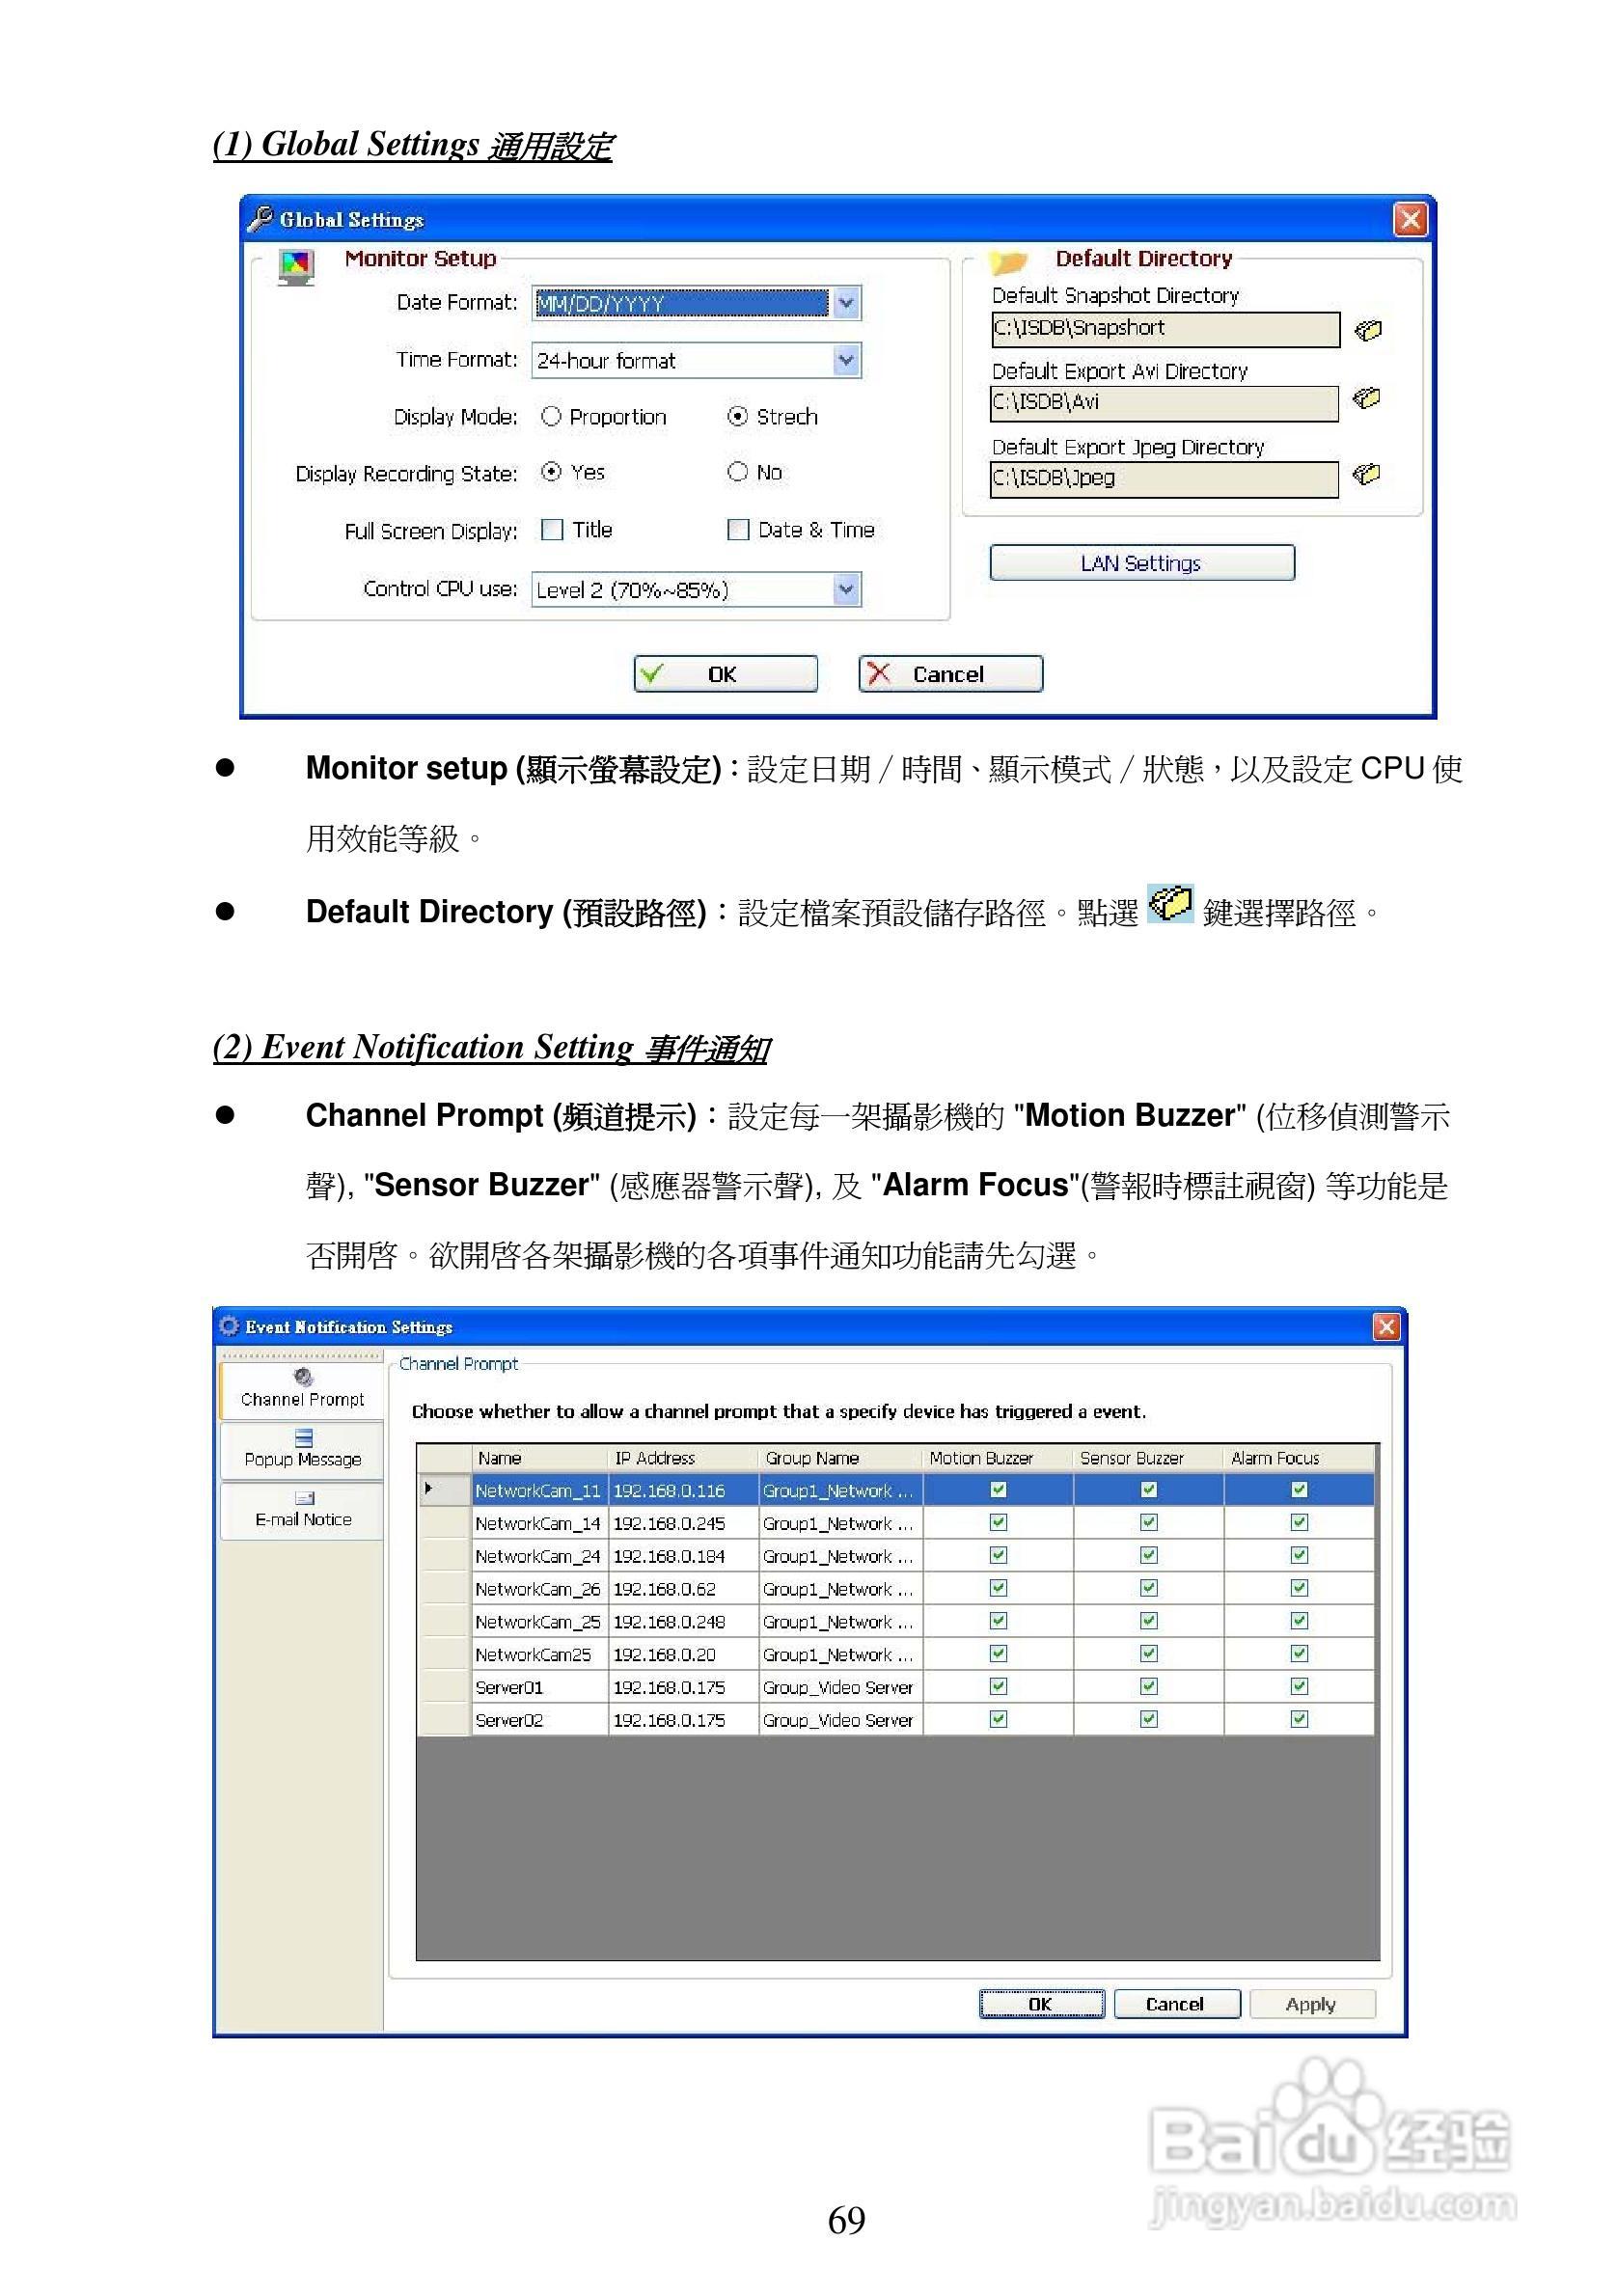Open the Control CPU use level dropdown

[846, 589]
